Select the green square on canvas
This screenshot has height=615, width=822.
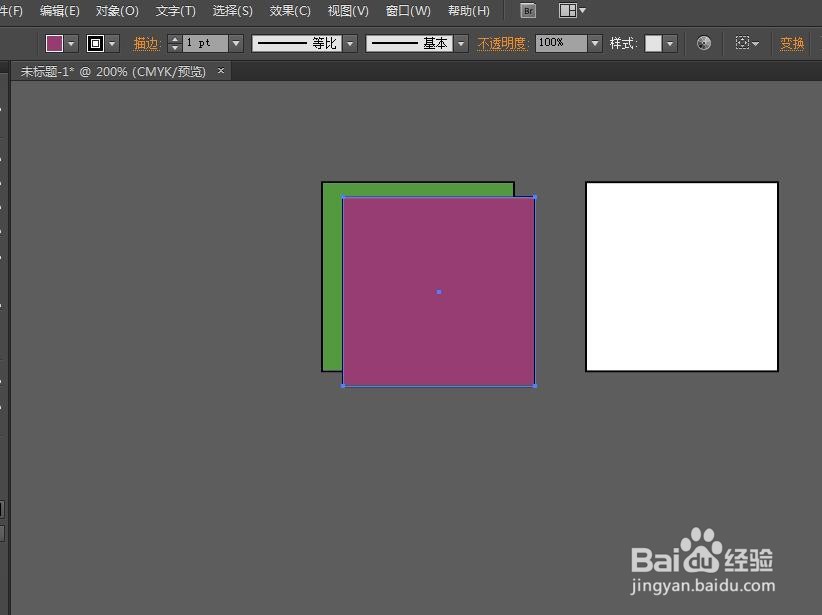click(332, 283)
